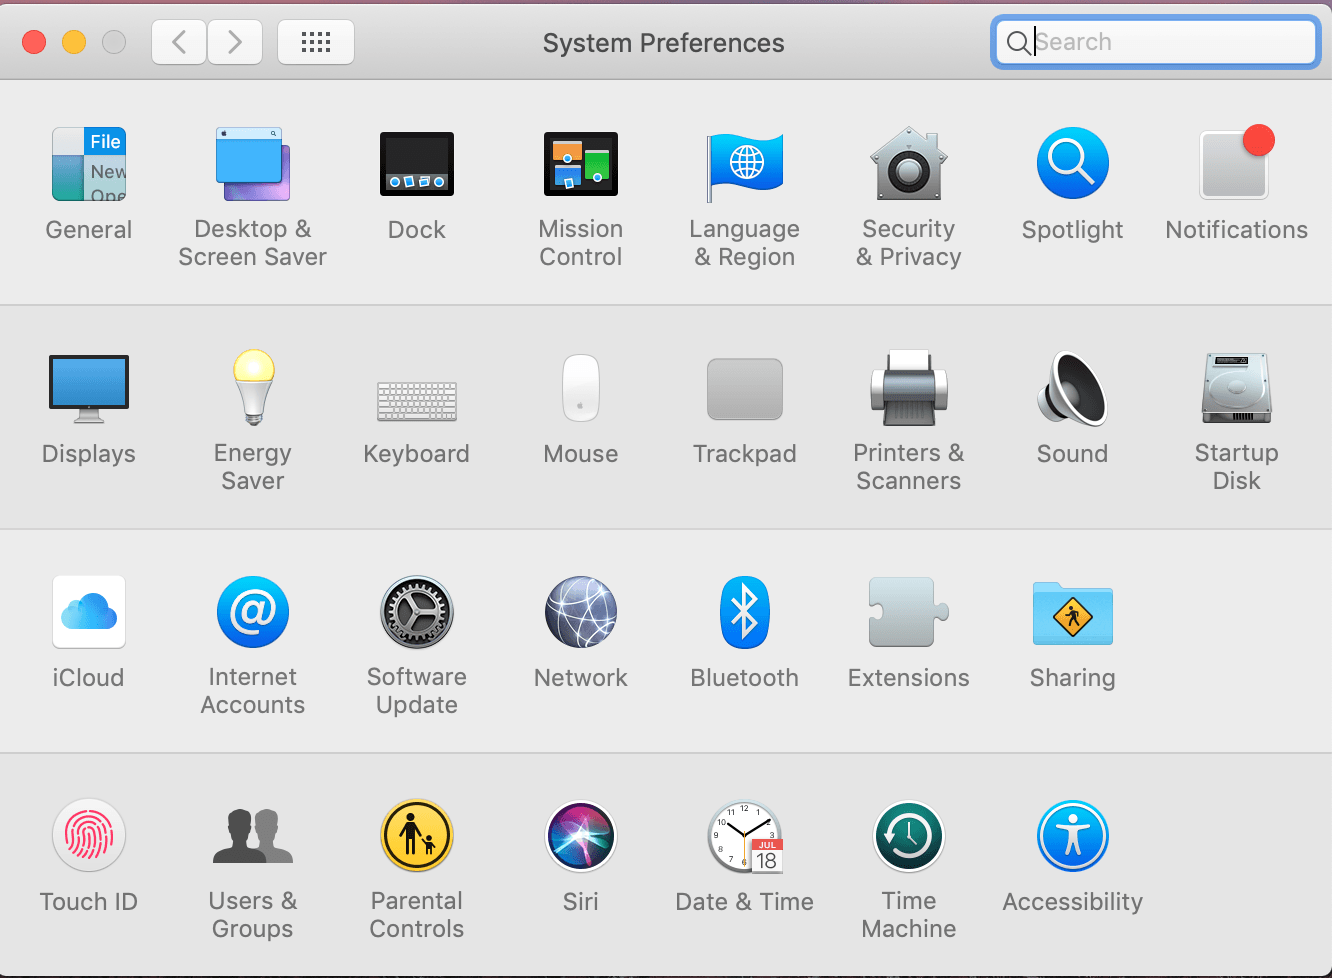Open Internet Accounts pane

[x=253, y=612]
